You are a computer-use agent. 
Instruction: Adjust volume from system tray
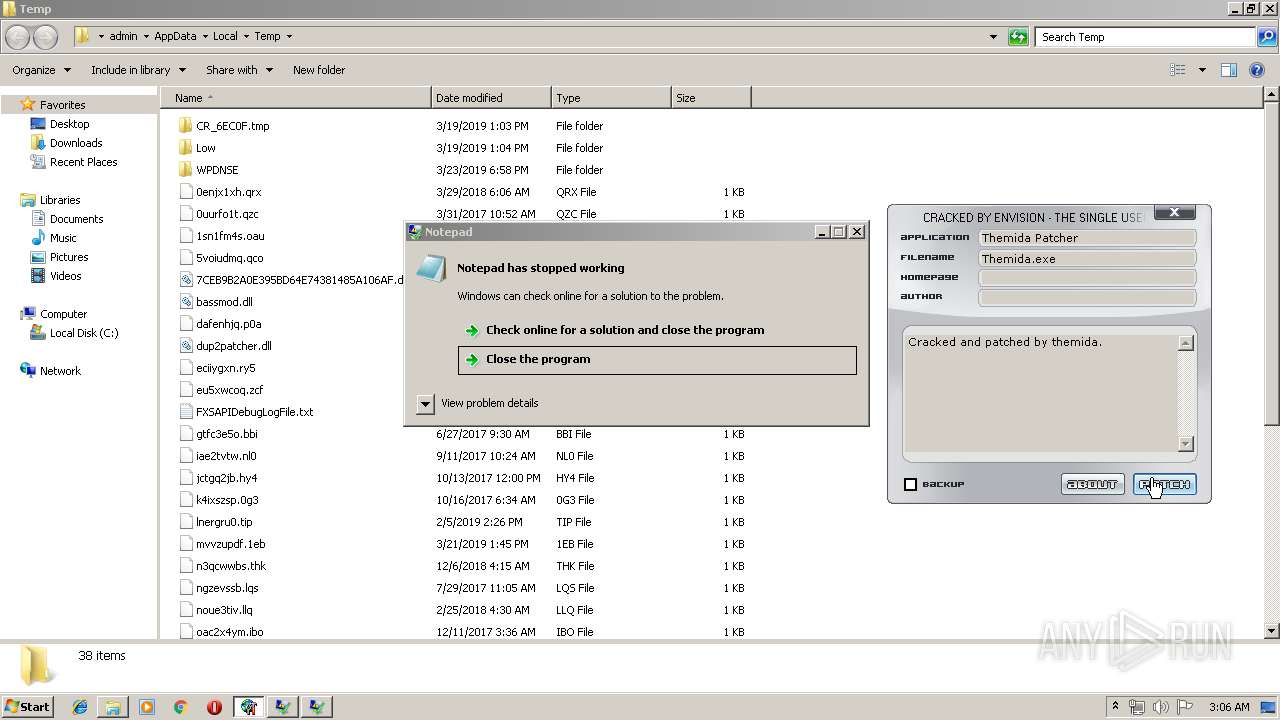click(x=1161, y=707)
